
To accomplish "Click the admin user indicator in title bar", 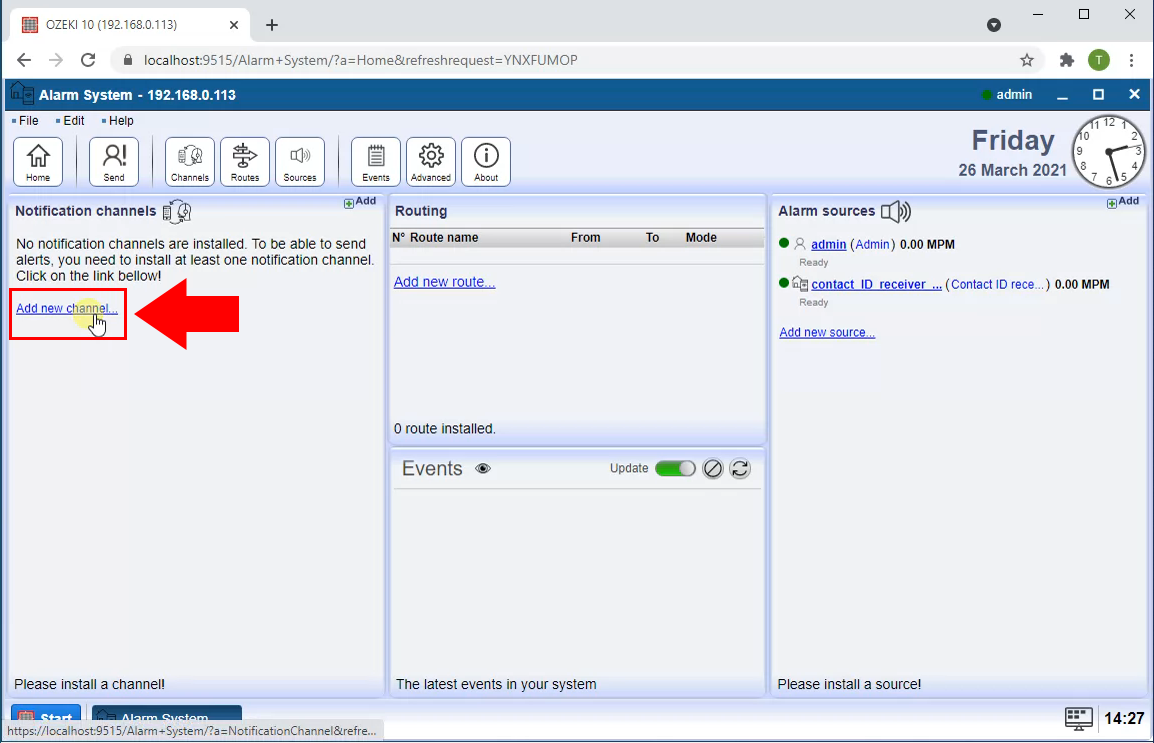I will click(1008, 94).
